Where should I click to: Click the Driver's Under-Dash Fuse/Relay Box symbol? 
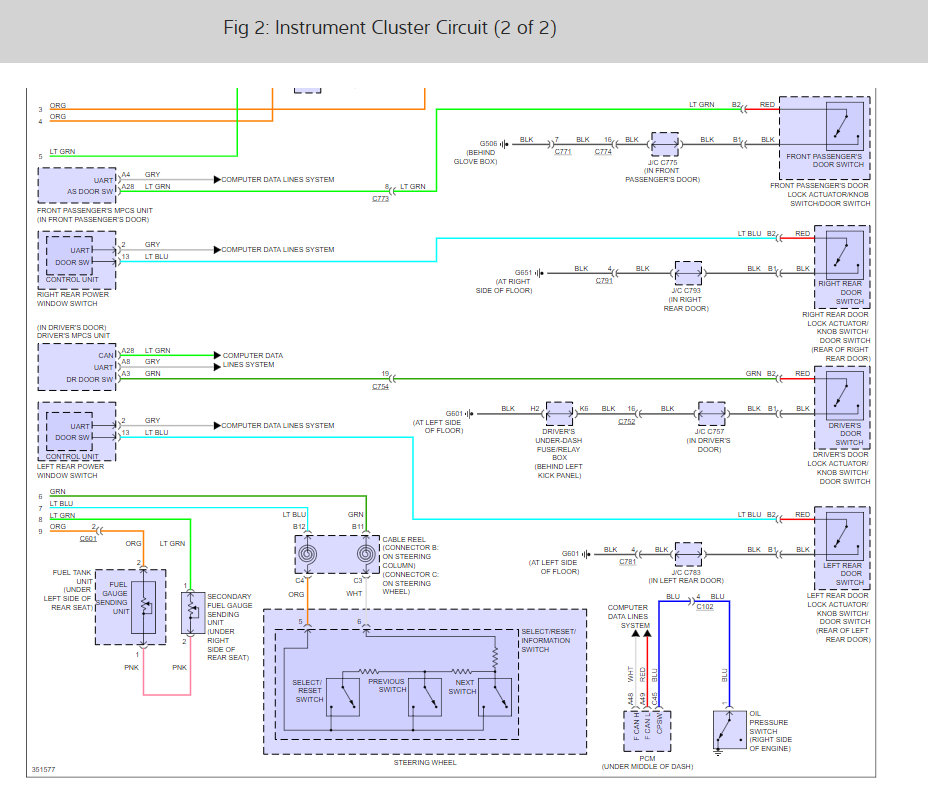[559, 414]
